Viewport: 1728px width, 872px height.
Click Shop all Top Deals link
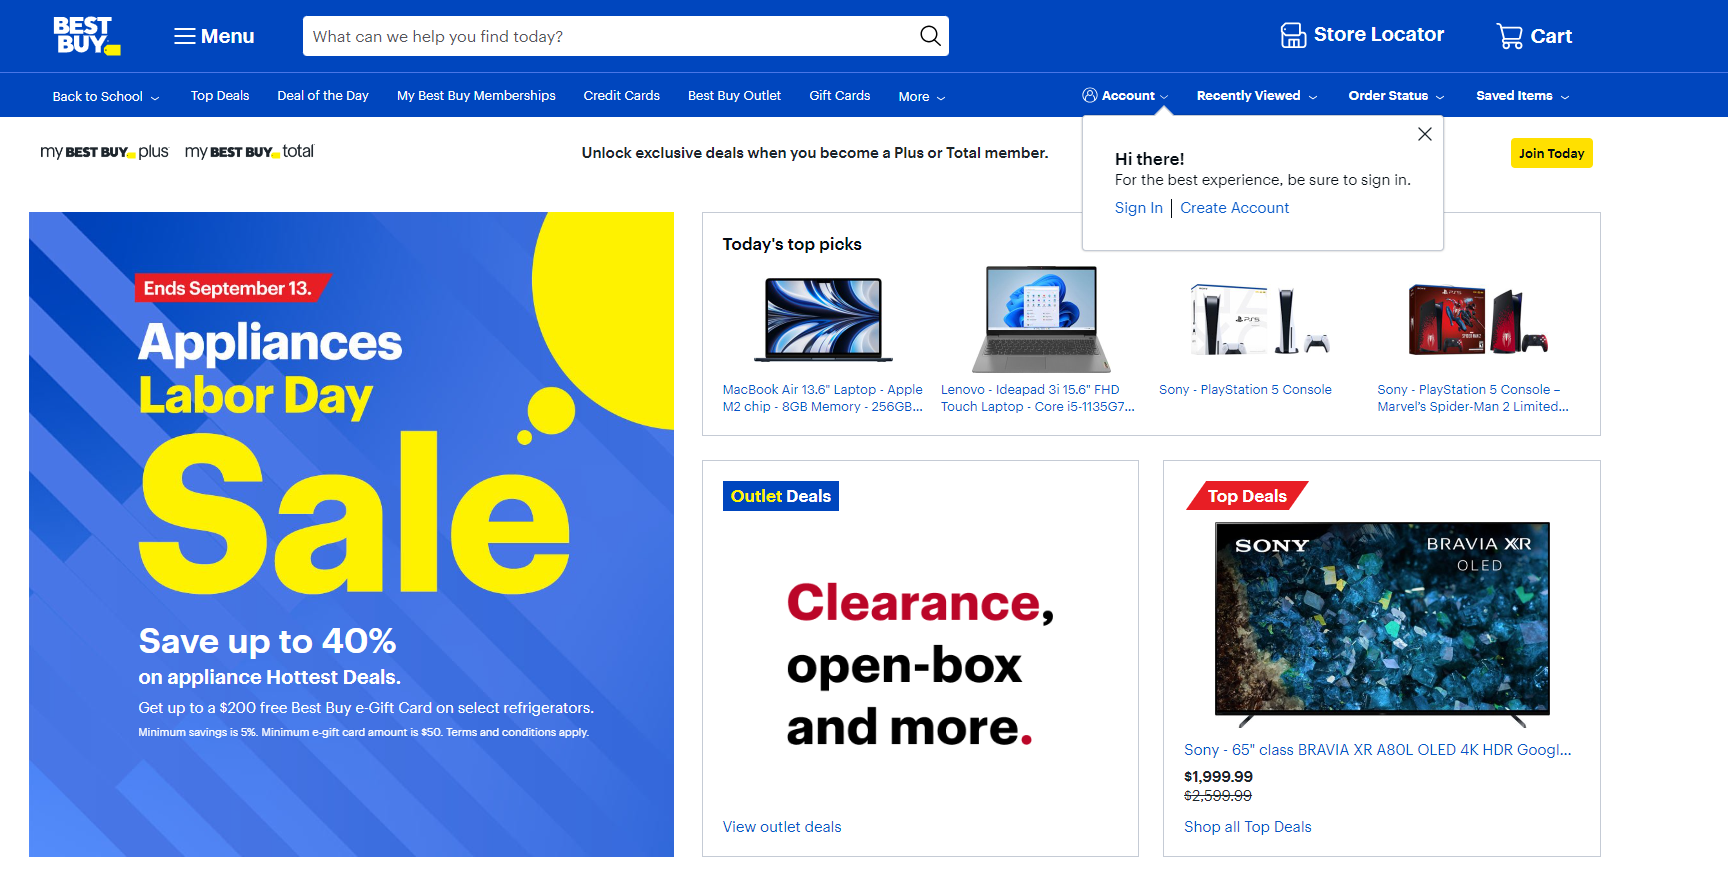point(1248,827)
